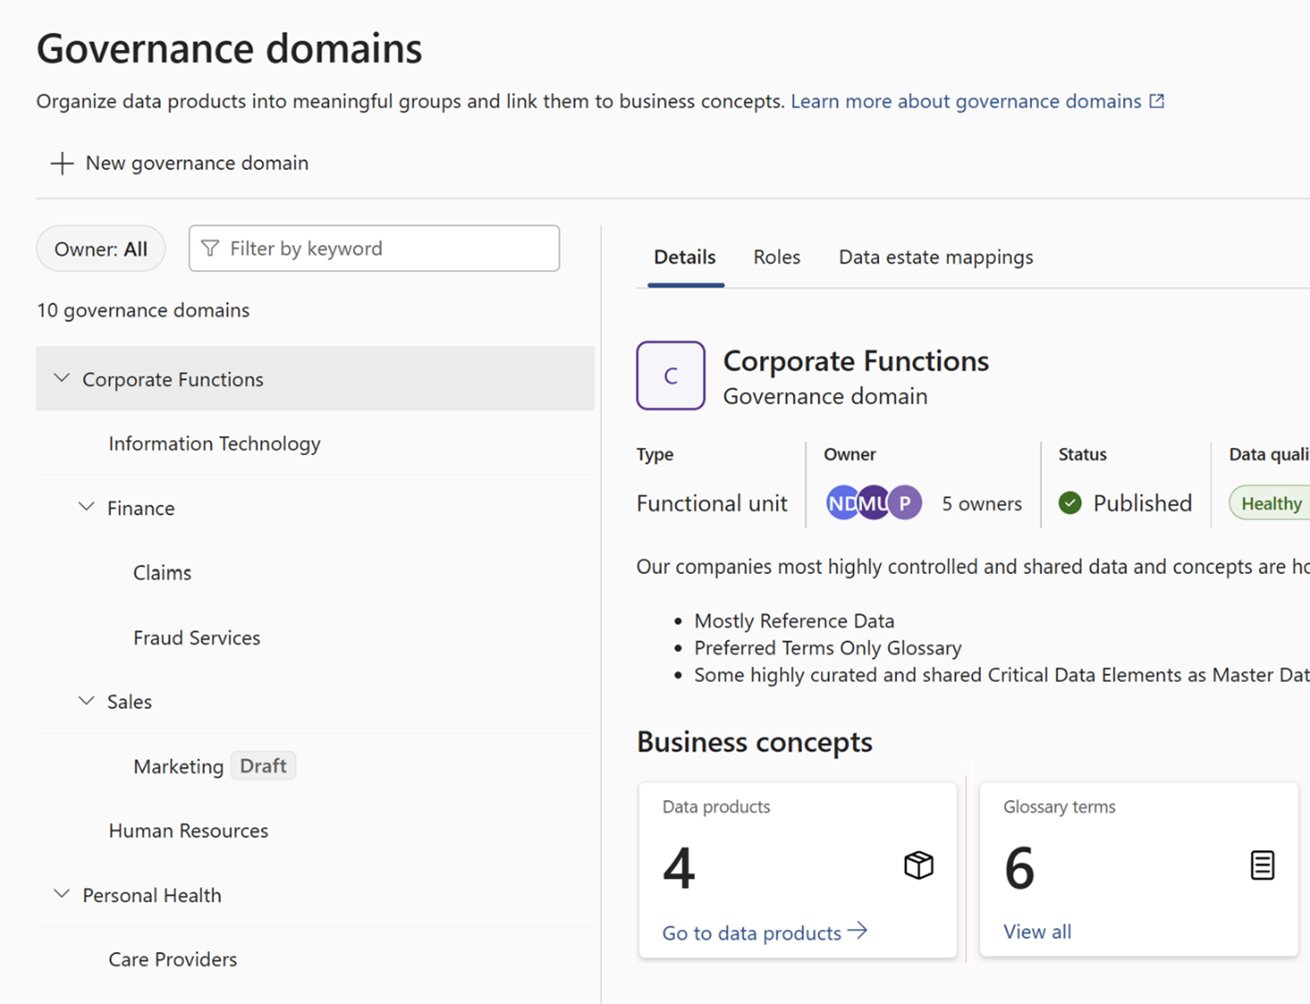The width and height of the screenshot is (1310, 1004).
Task: Collapse the Finance tree node
Action: pyautogui.click(x=86, y=507)
